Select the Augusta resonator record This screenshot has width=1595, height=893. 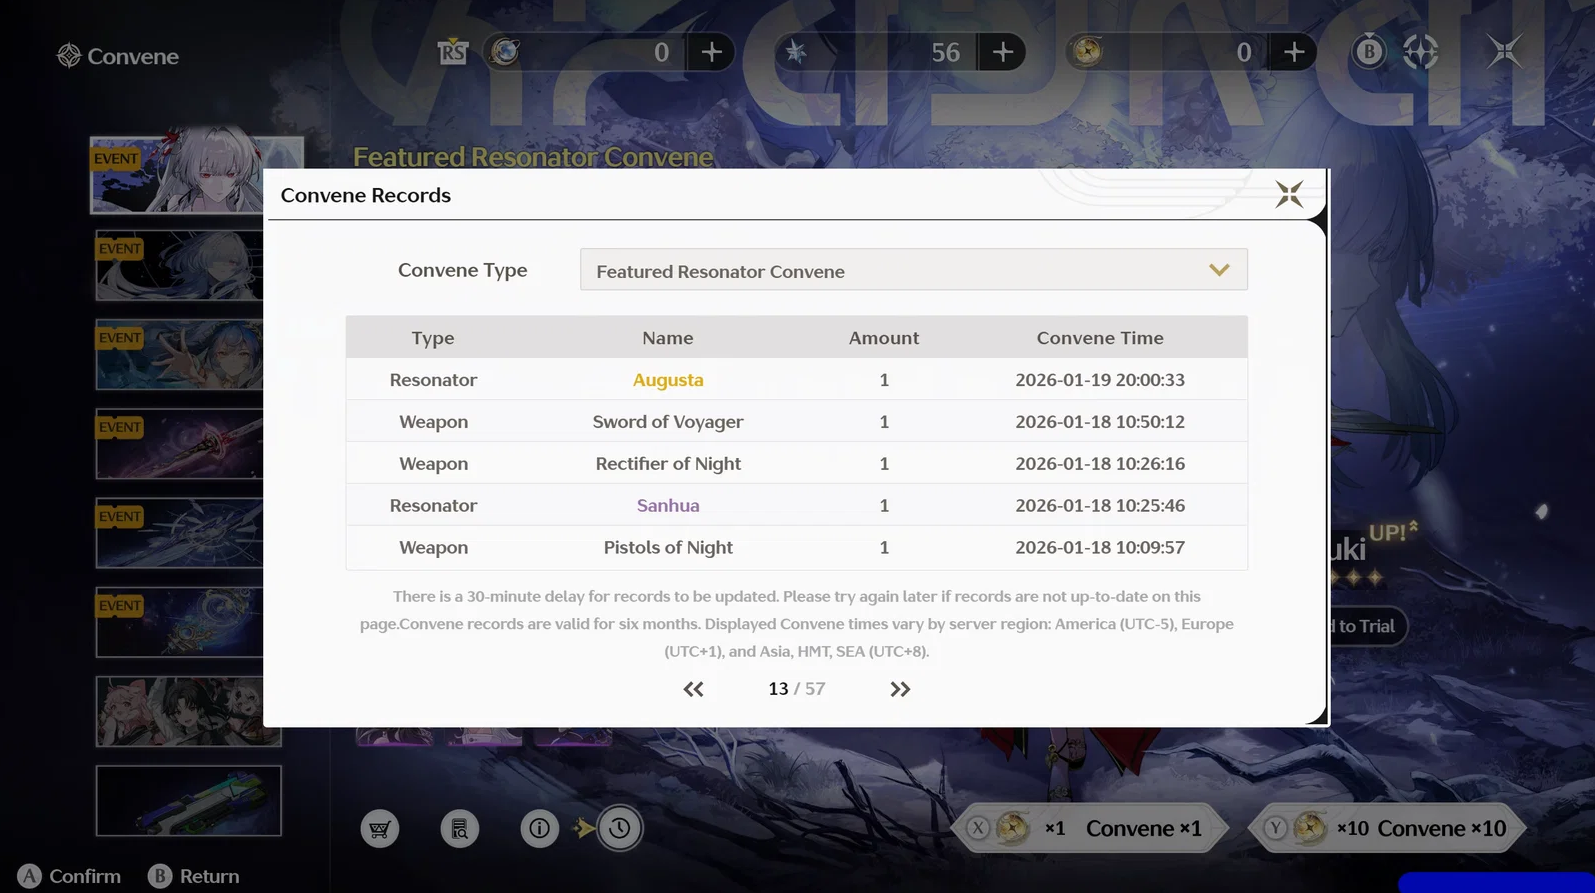797,380
